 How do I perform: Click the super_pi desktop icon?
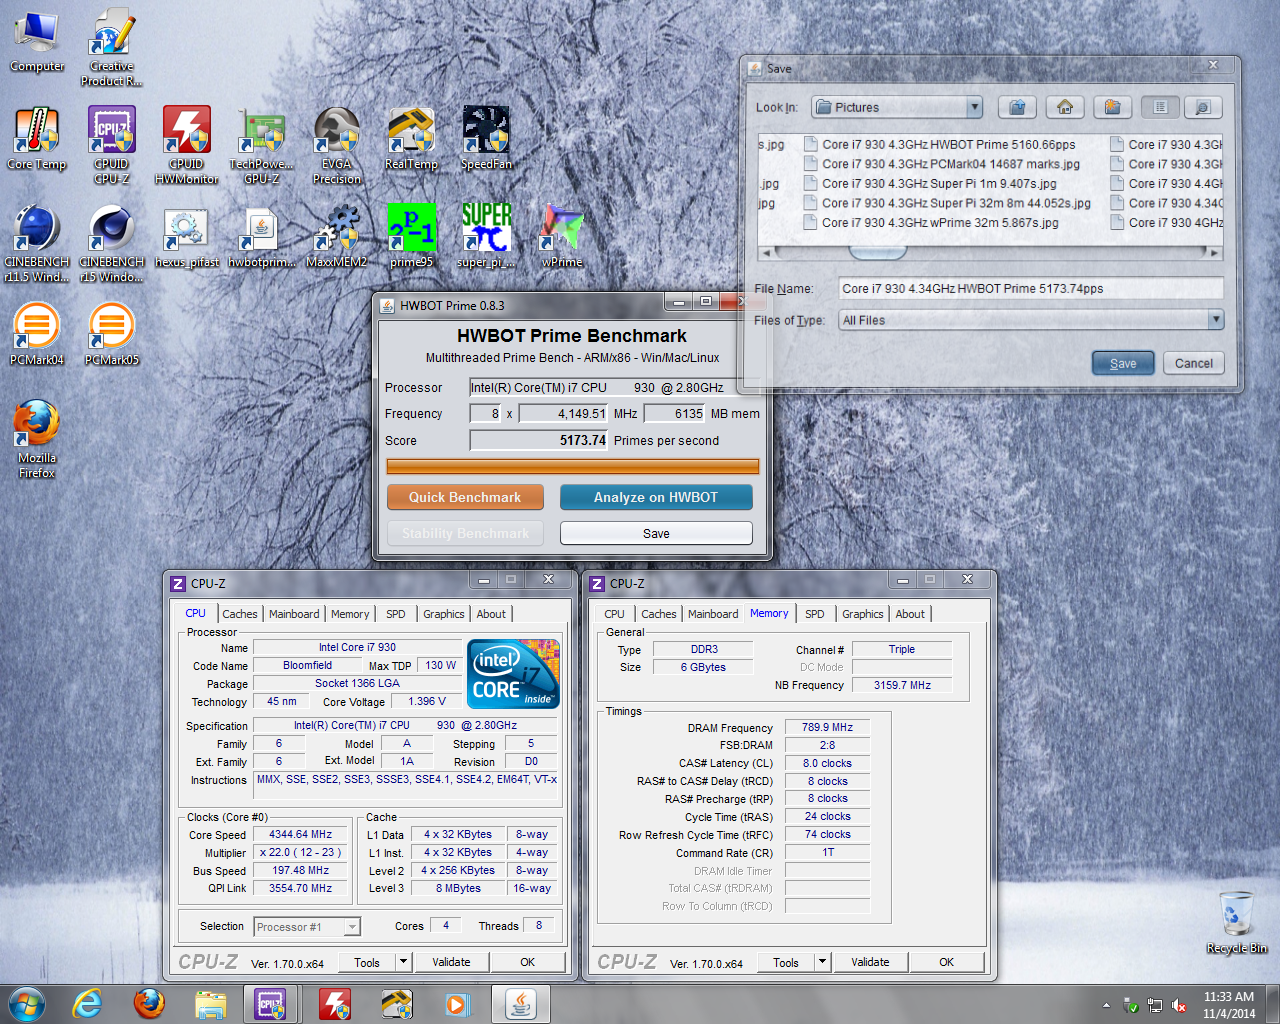pos(486,237)
